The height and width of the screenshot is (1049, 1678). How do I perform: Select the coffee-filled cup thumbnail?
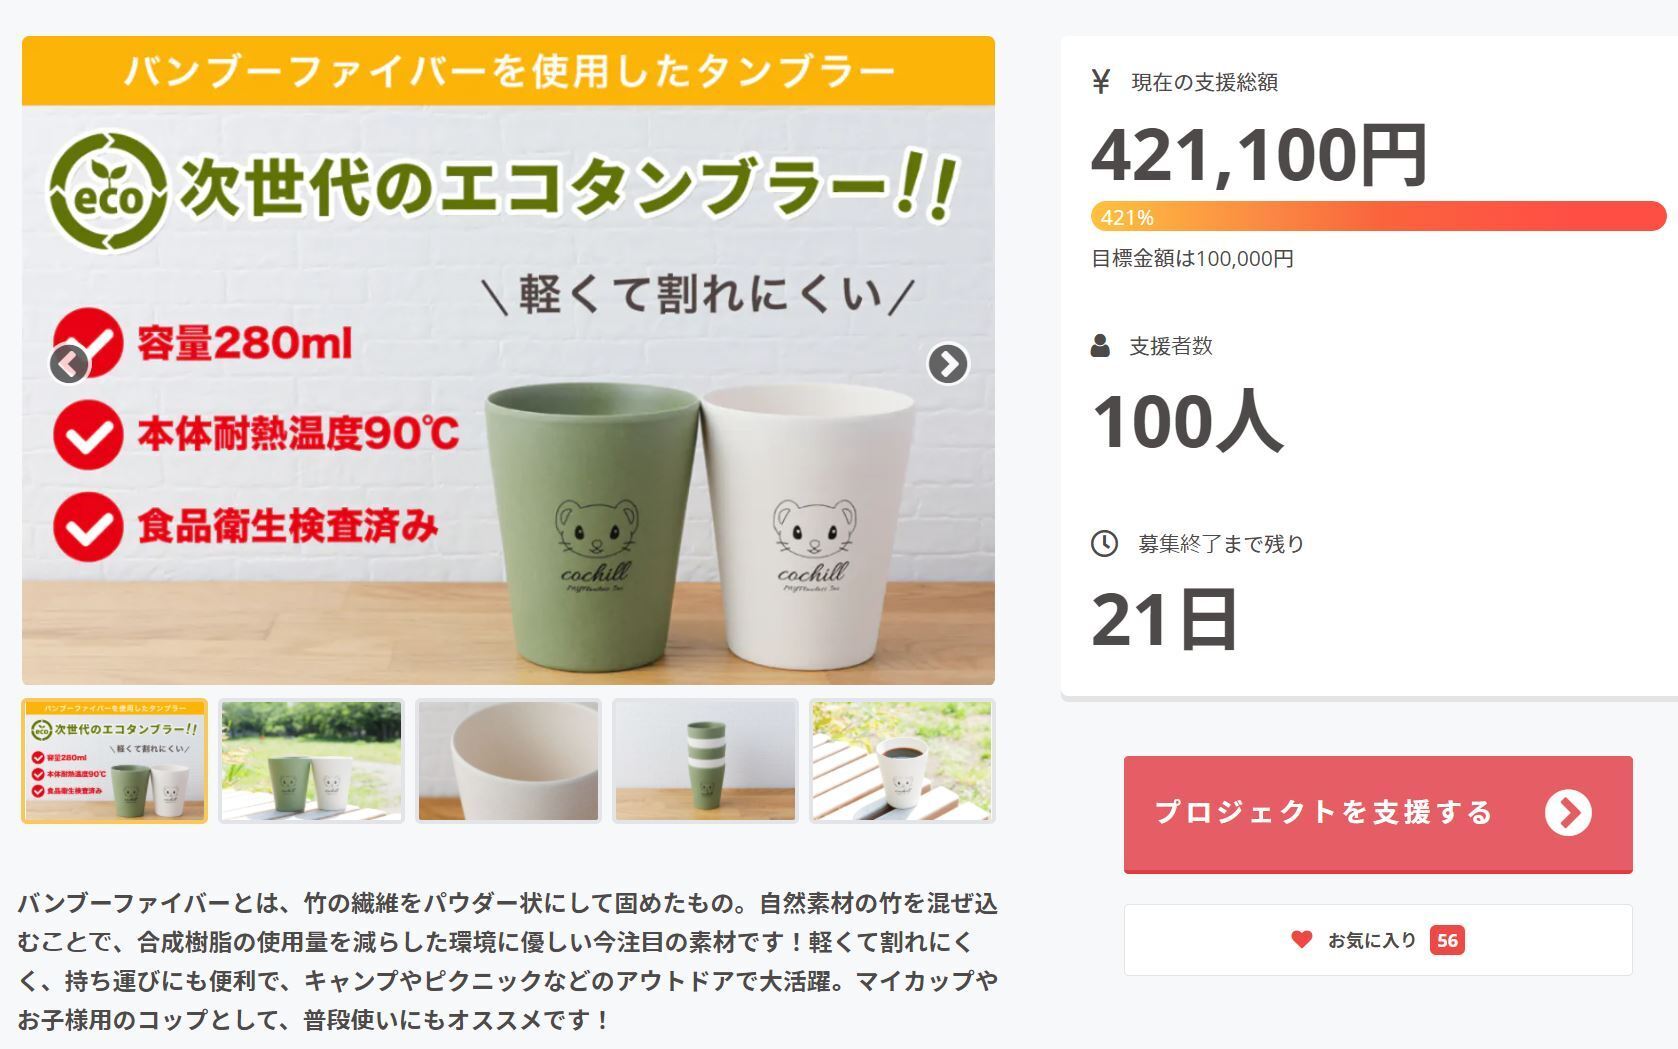pos(902,761)
